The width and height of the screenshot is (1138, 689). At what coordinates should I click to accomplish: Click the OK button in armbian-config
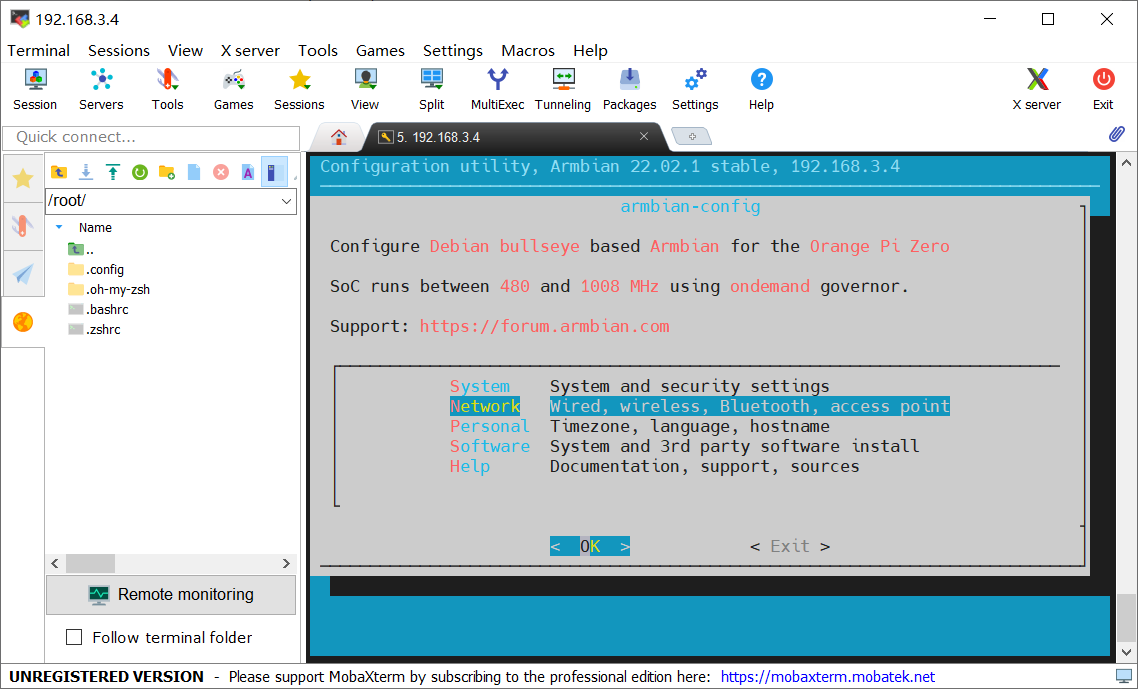pyautogui.click(x=589, y=546)
